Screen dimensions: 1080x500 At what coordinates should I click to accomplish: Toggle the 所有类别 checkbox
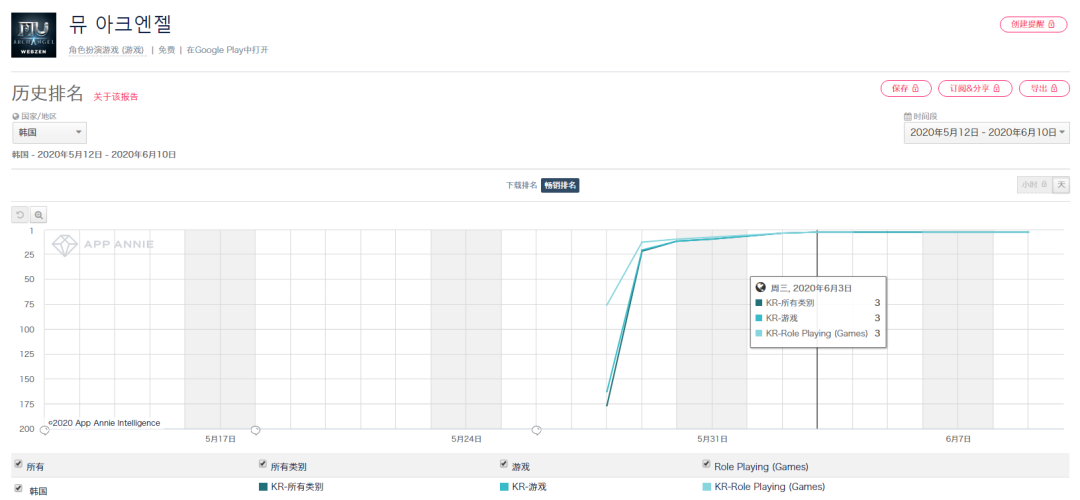pyautogui.click(x=262, y=465)
